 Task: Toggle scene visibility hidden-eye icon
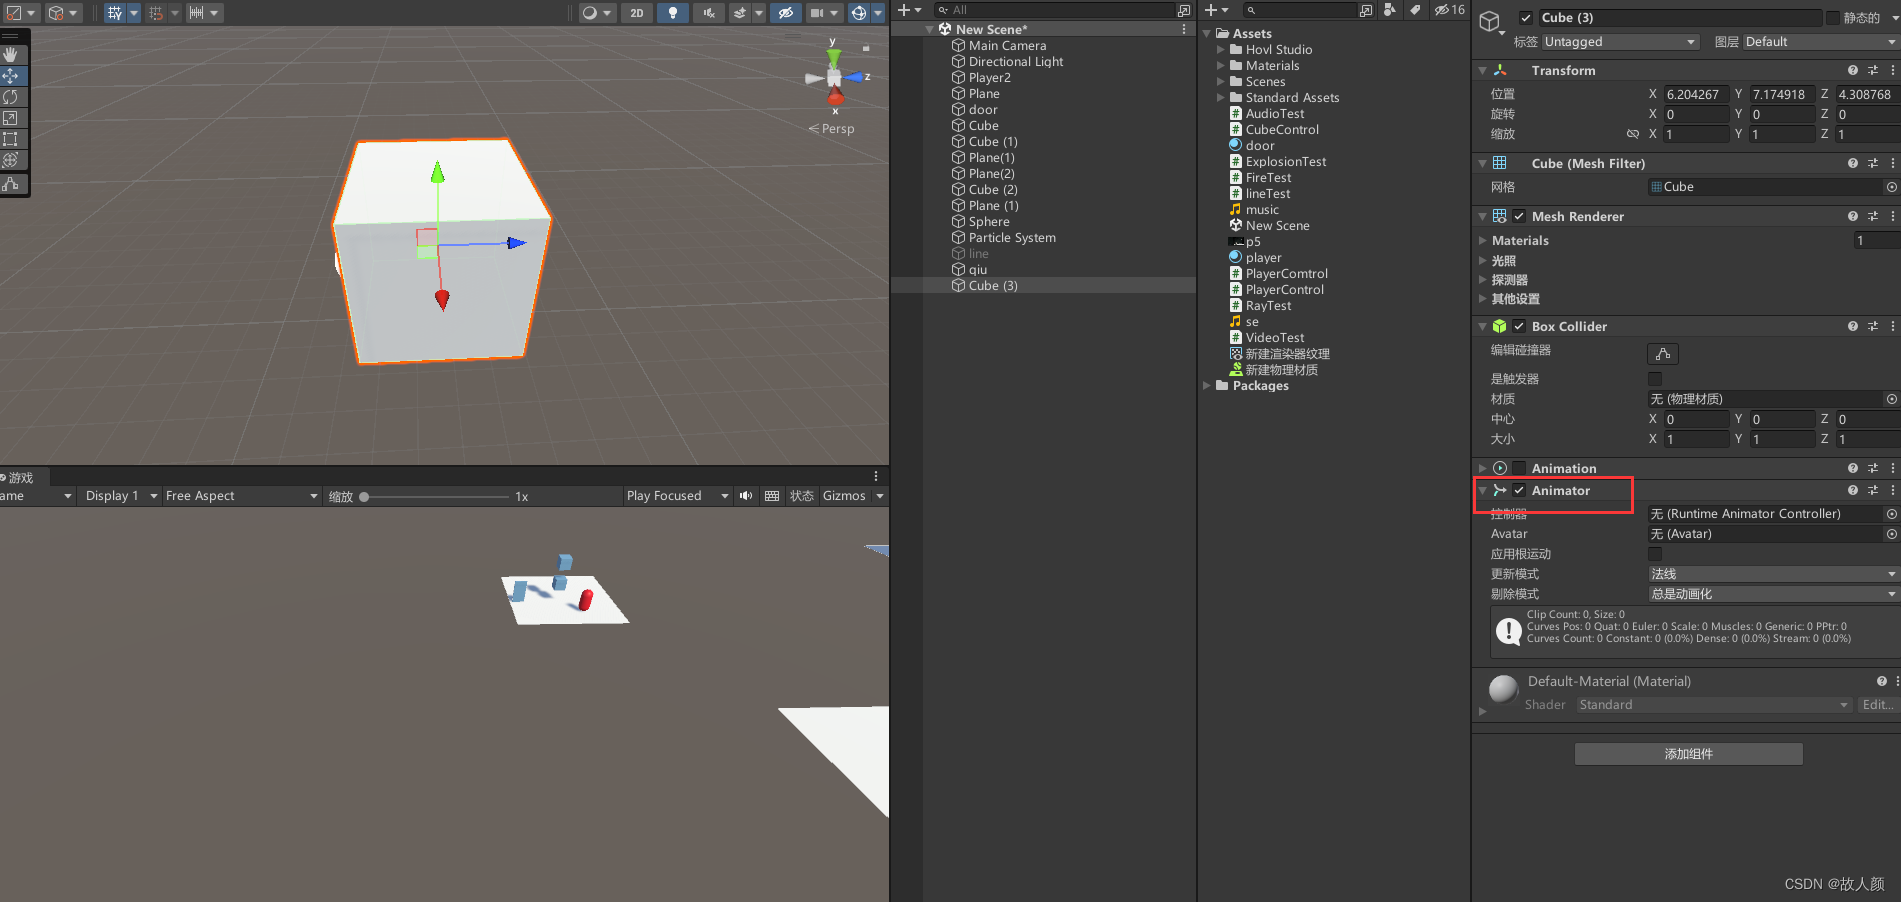786,13
